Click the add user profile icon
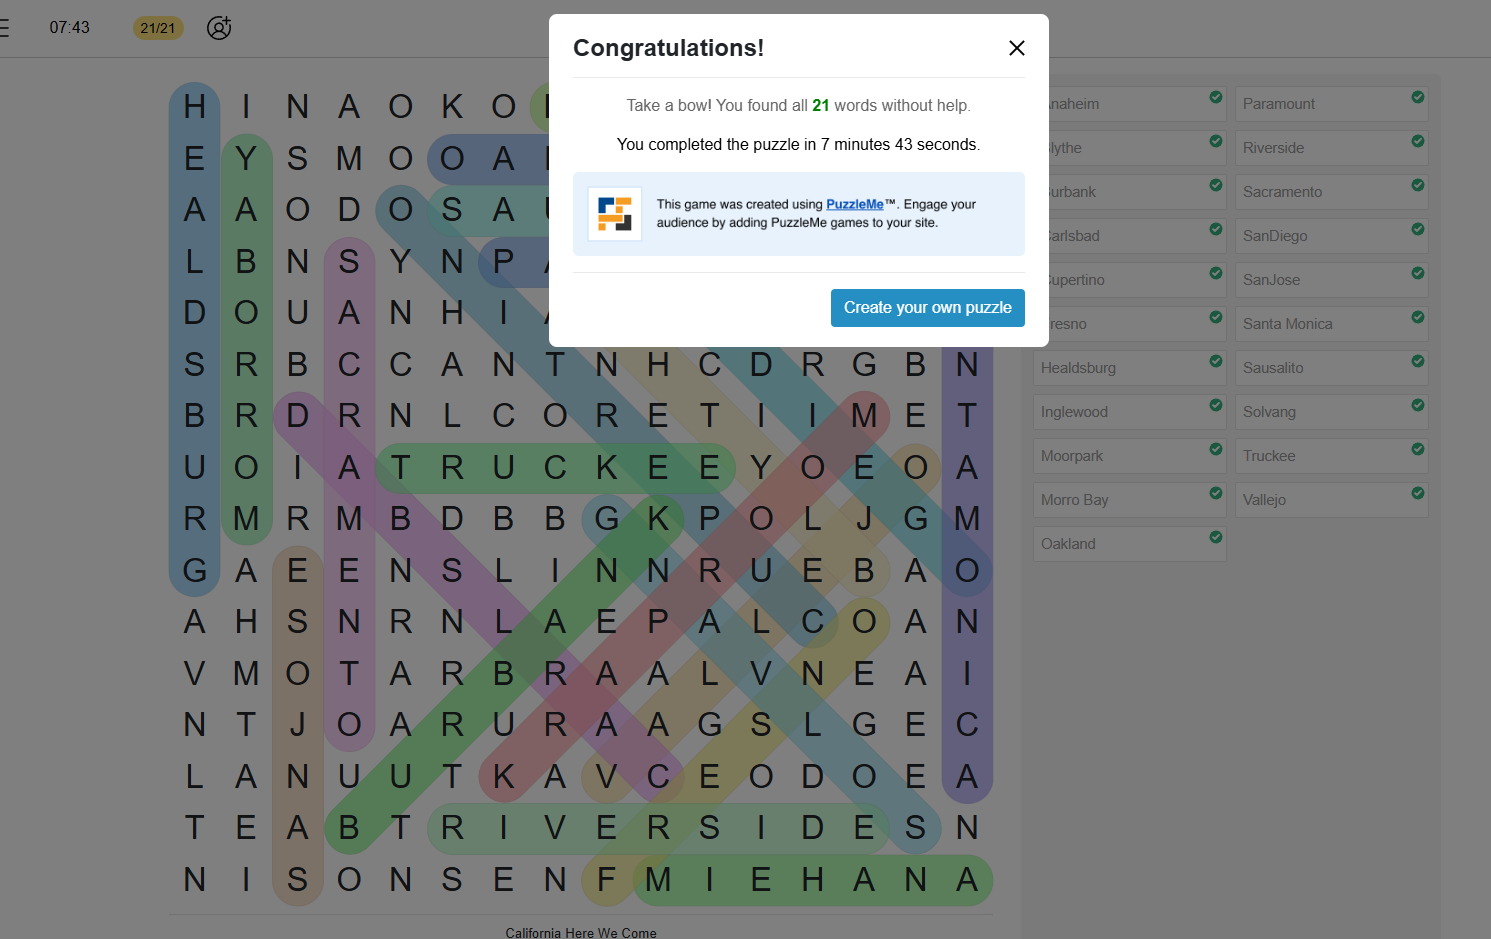Image resolution: width=1491 pixels, height=939 pixels. [x=219, y=28]
